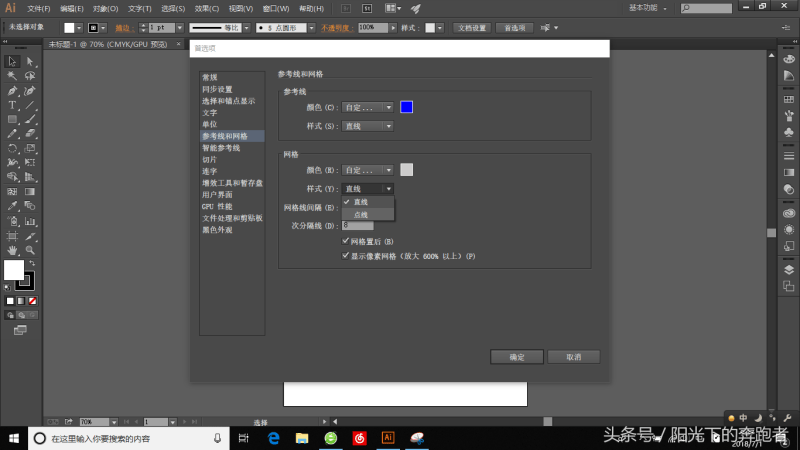Switch paint mode to Gradient

(x=21, y=301)
